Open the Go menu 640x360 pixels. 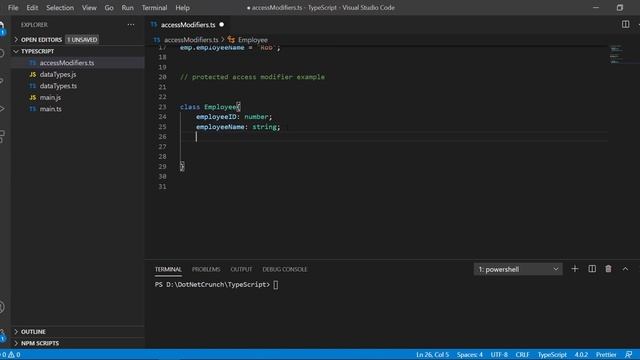pos(109,8)
